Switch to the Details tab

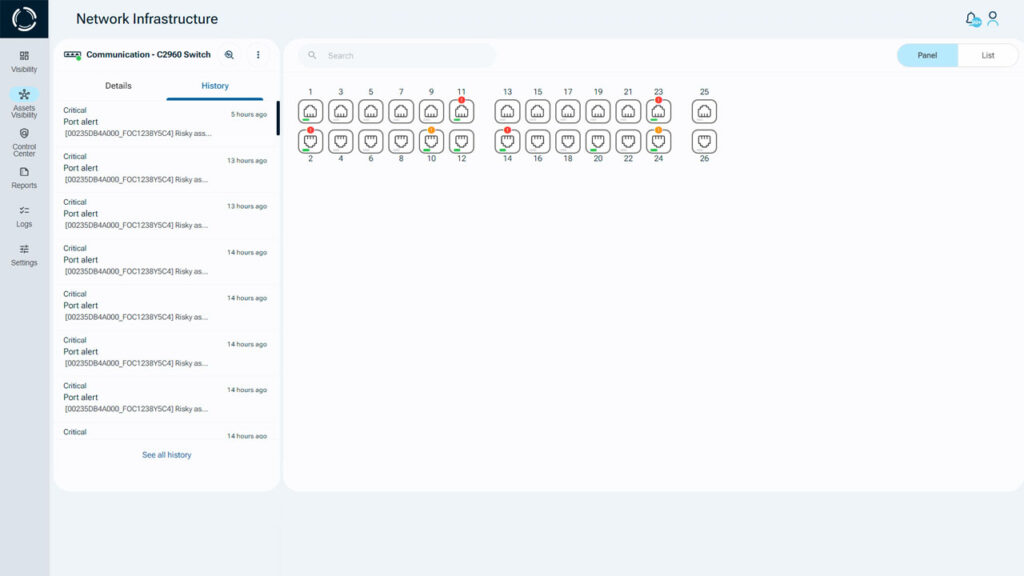[118, 86]
